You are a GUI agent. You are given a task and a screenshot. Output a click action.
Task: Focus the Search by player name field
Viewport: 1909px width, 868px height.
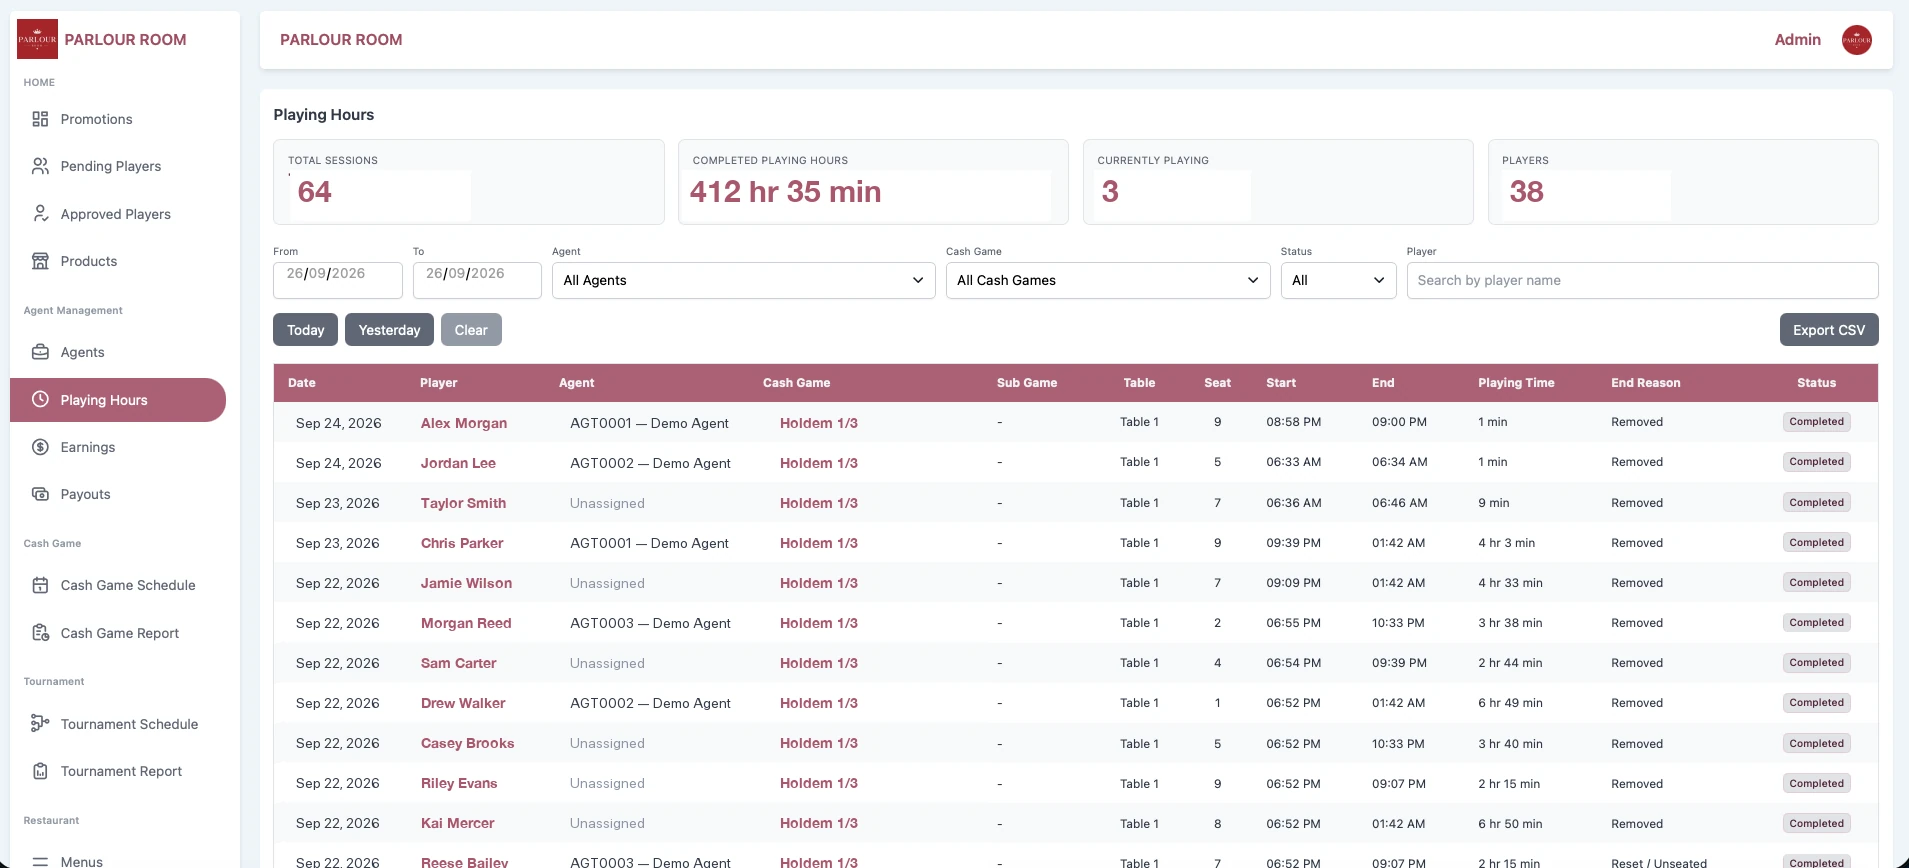click(x=1642, y=280)
